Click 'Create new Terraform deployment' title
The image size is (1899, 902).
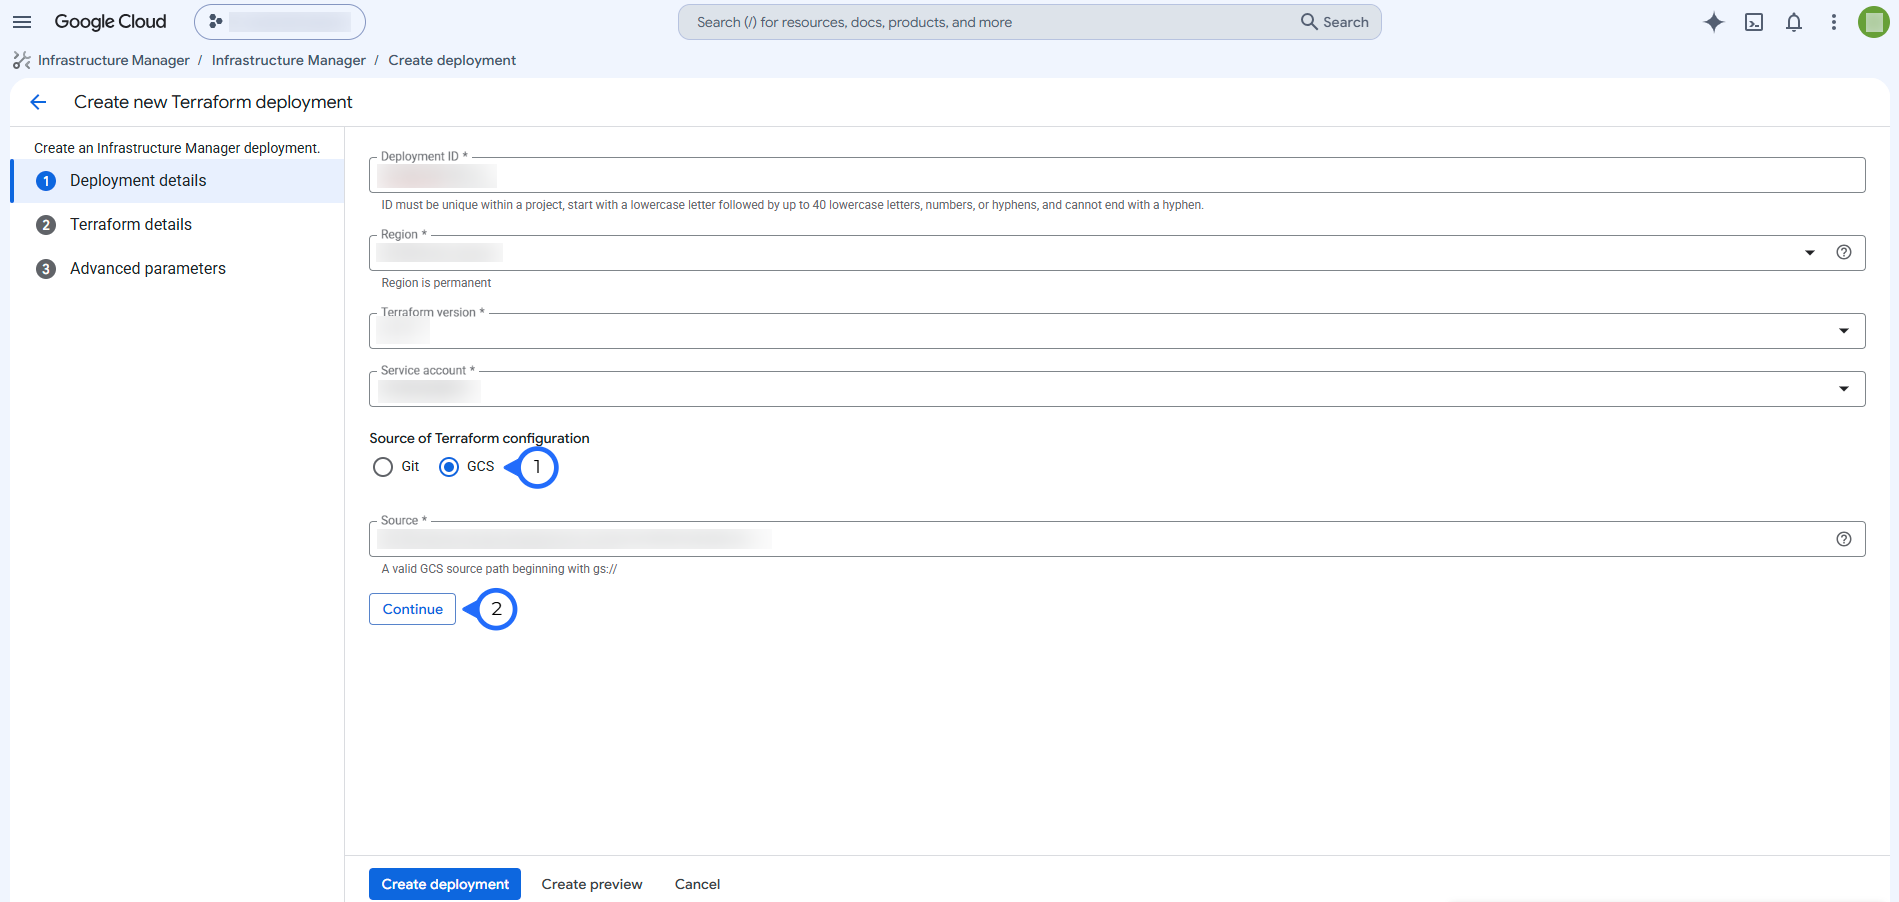[213, 102]
